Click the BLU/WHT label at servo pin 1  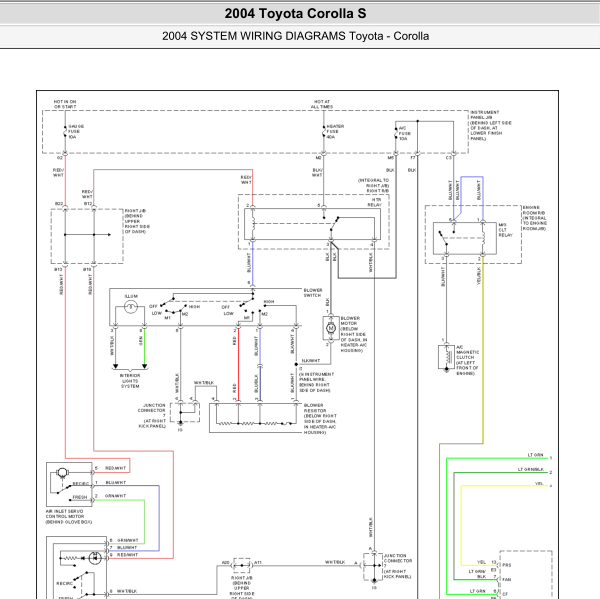tap(116, 482)
